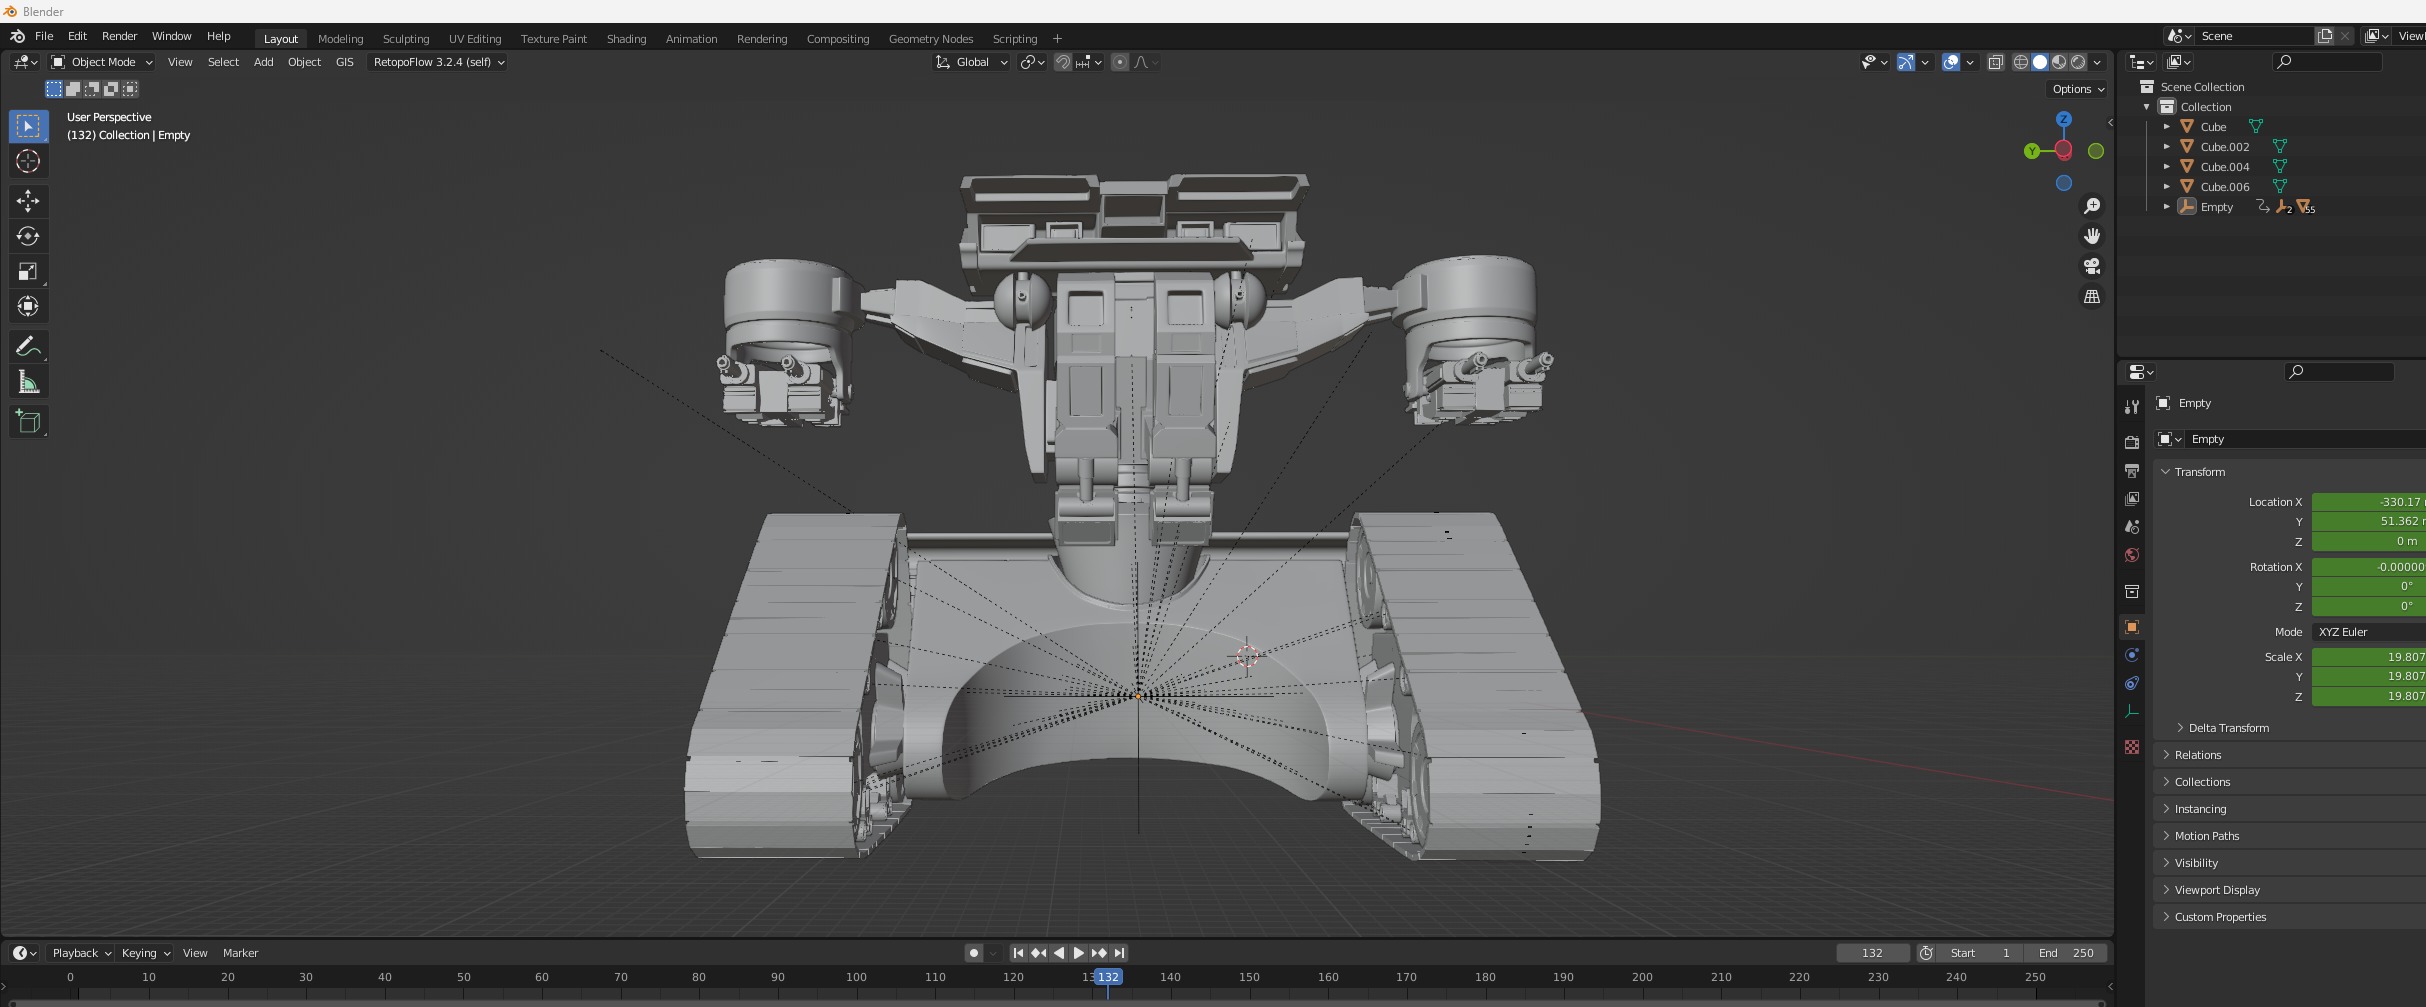
Task: Select the Select Box tool
Action: coord(28,126)
